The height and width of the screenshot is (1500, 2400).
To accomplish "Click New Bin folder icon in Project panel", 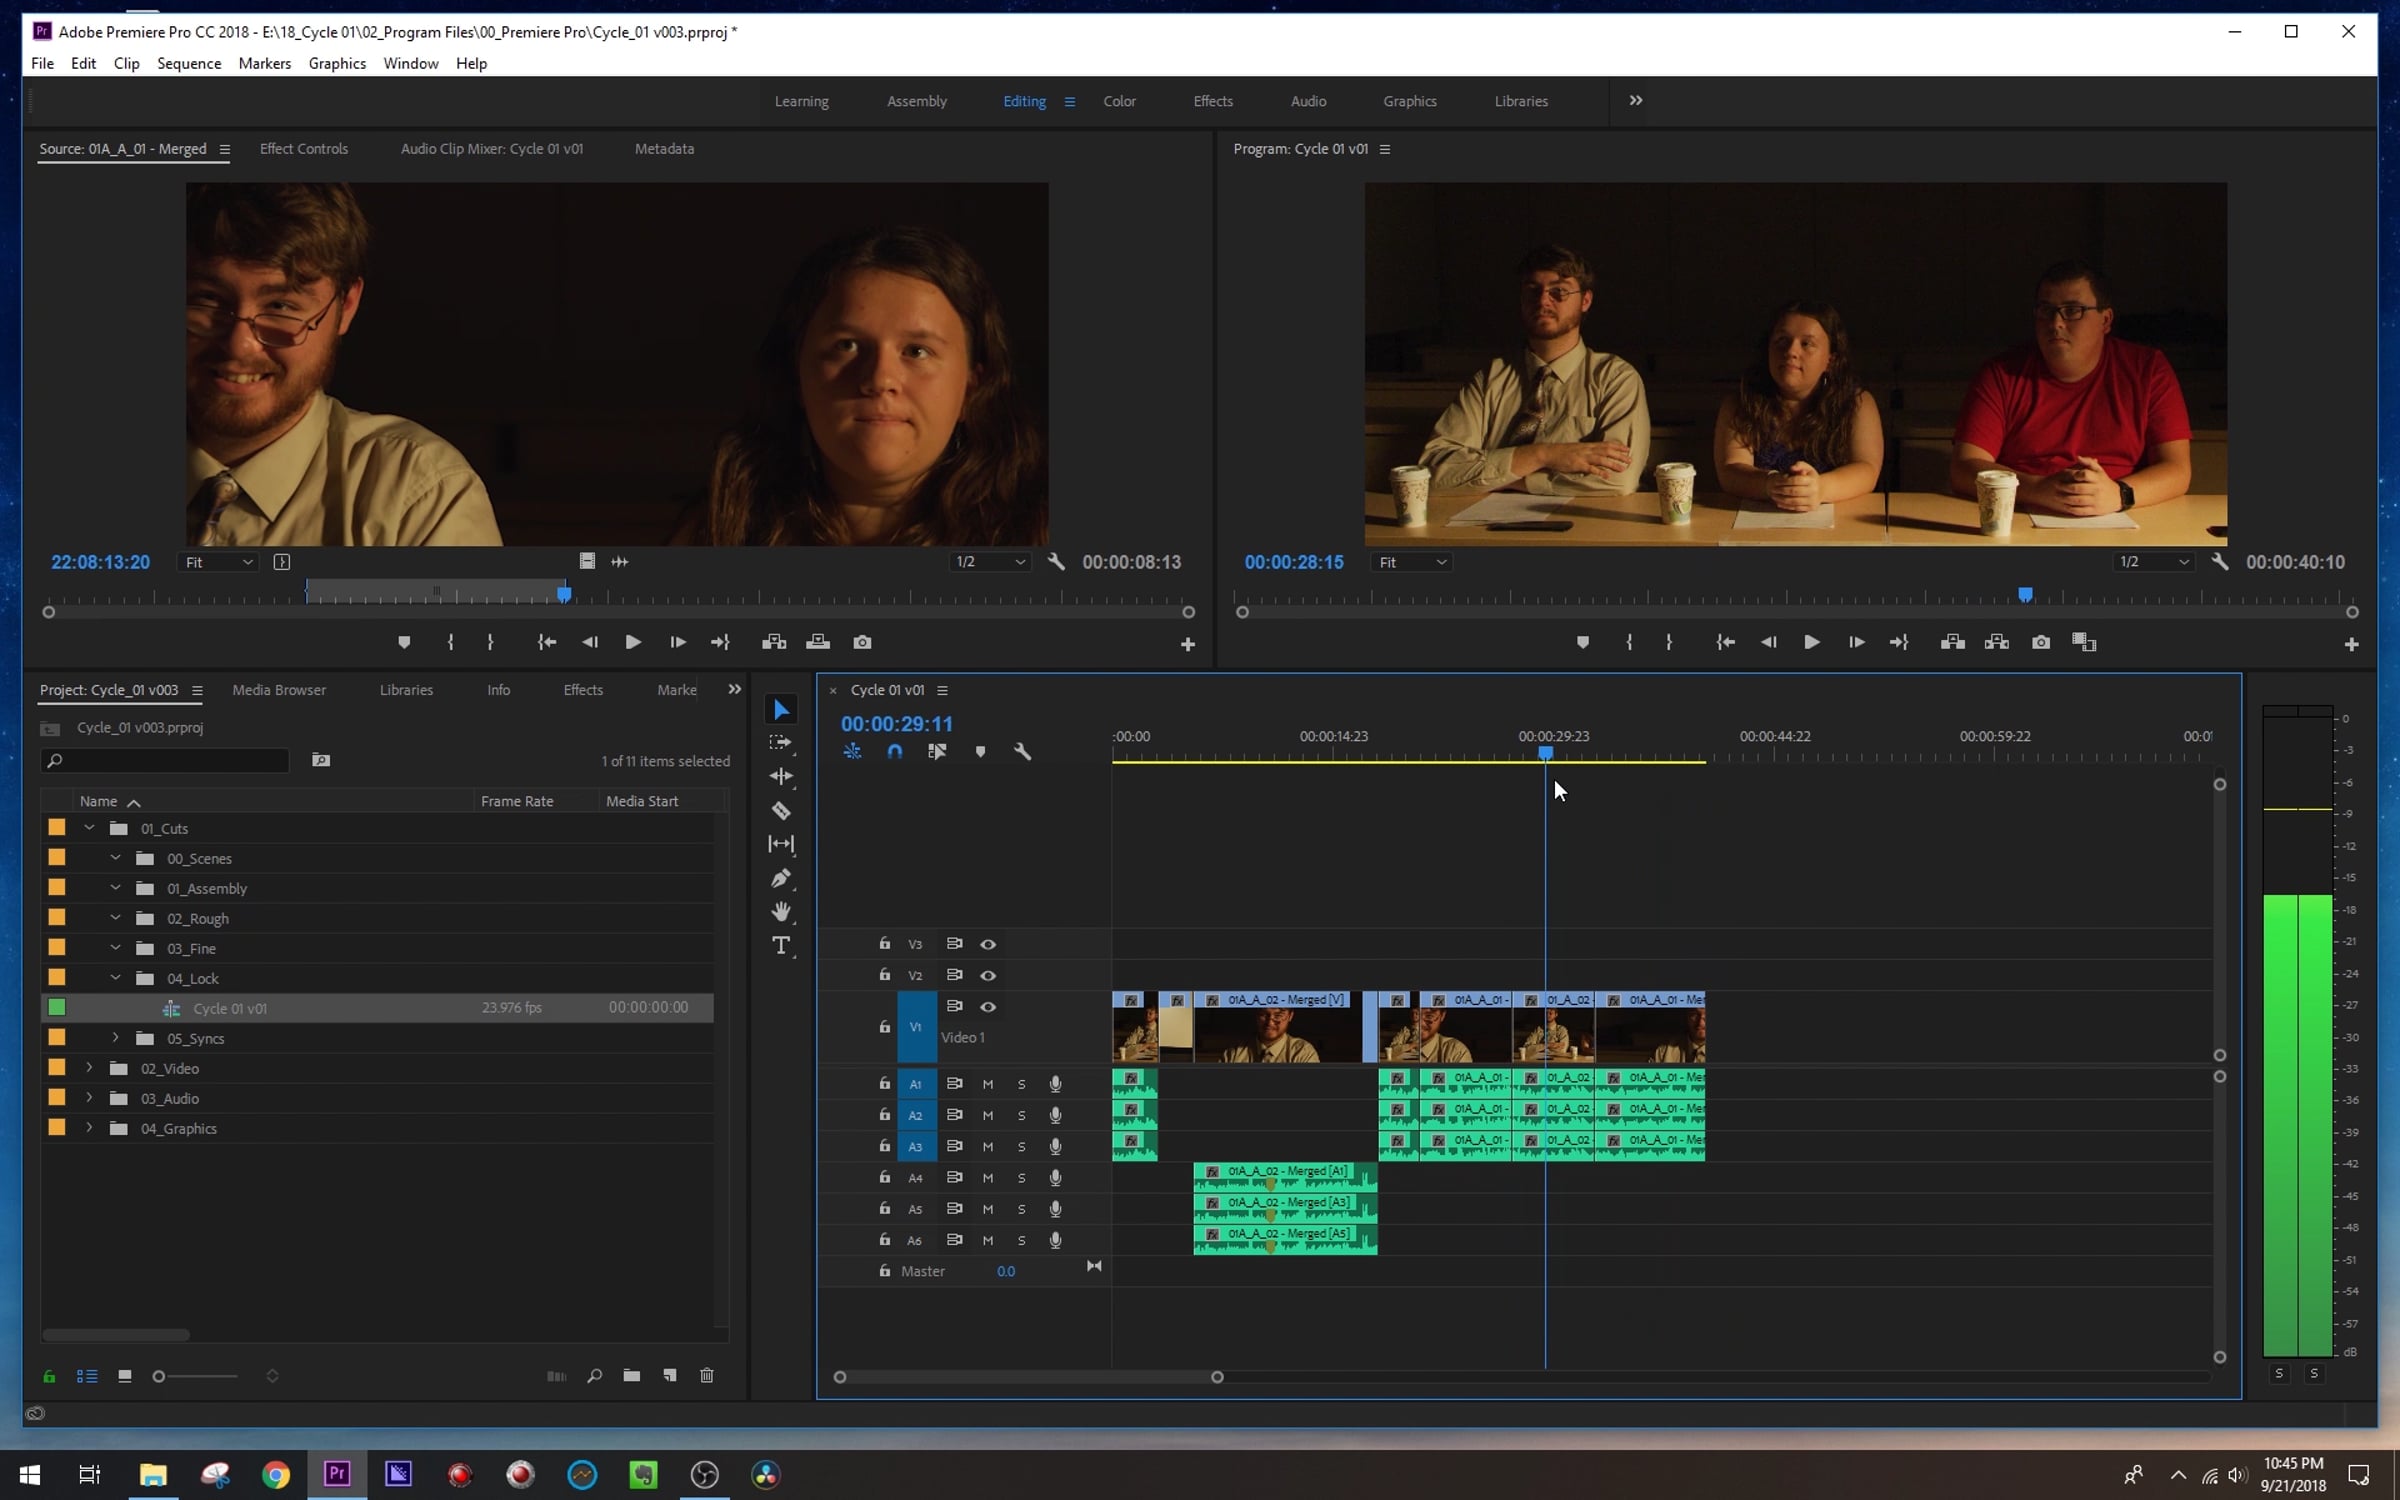I will tap(632, 1376).
